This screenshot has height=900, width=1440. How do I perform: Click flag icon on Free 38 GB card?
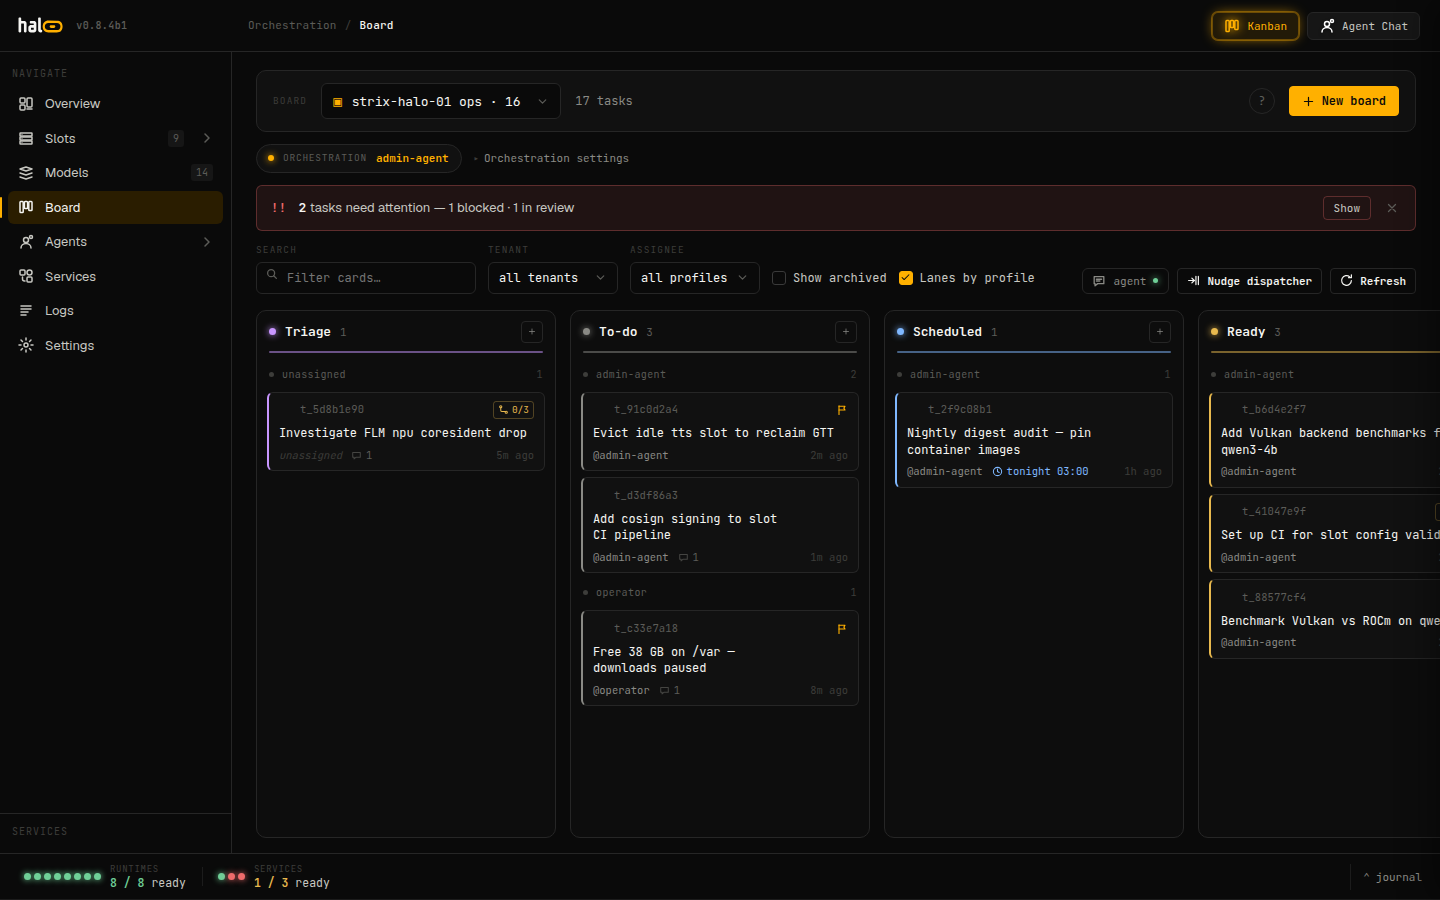point(841,629)
